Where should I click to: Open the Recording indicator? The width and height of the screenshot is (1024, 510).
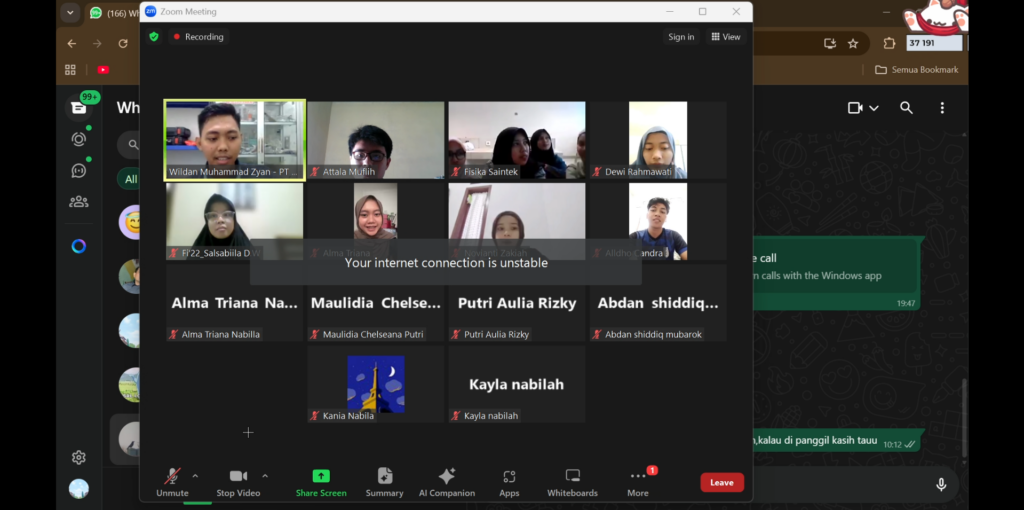coord(199,37)
